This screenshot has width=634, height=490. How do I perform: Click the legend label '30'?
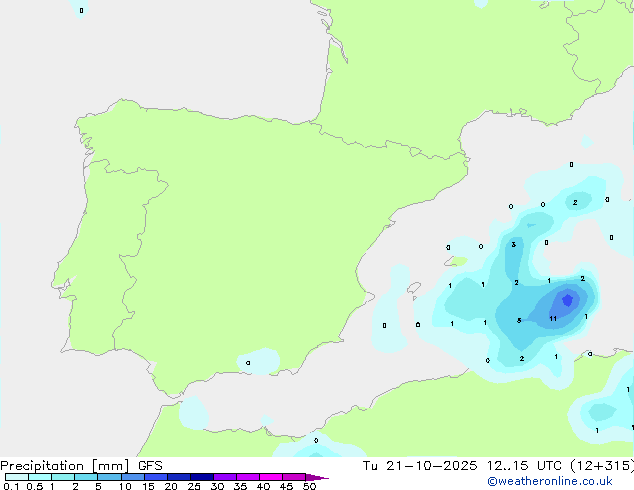(217, 486)
